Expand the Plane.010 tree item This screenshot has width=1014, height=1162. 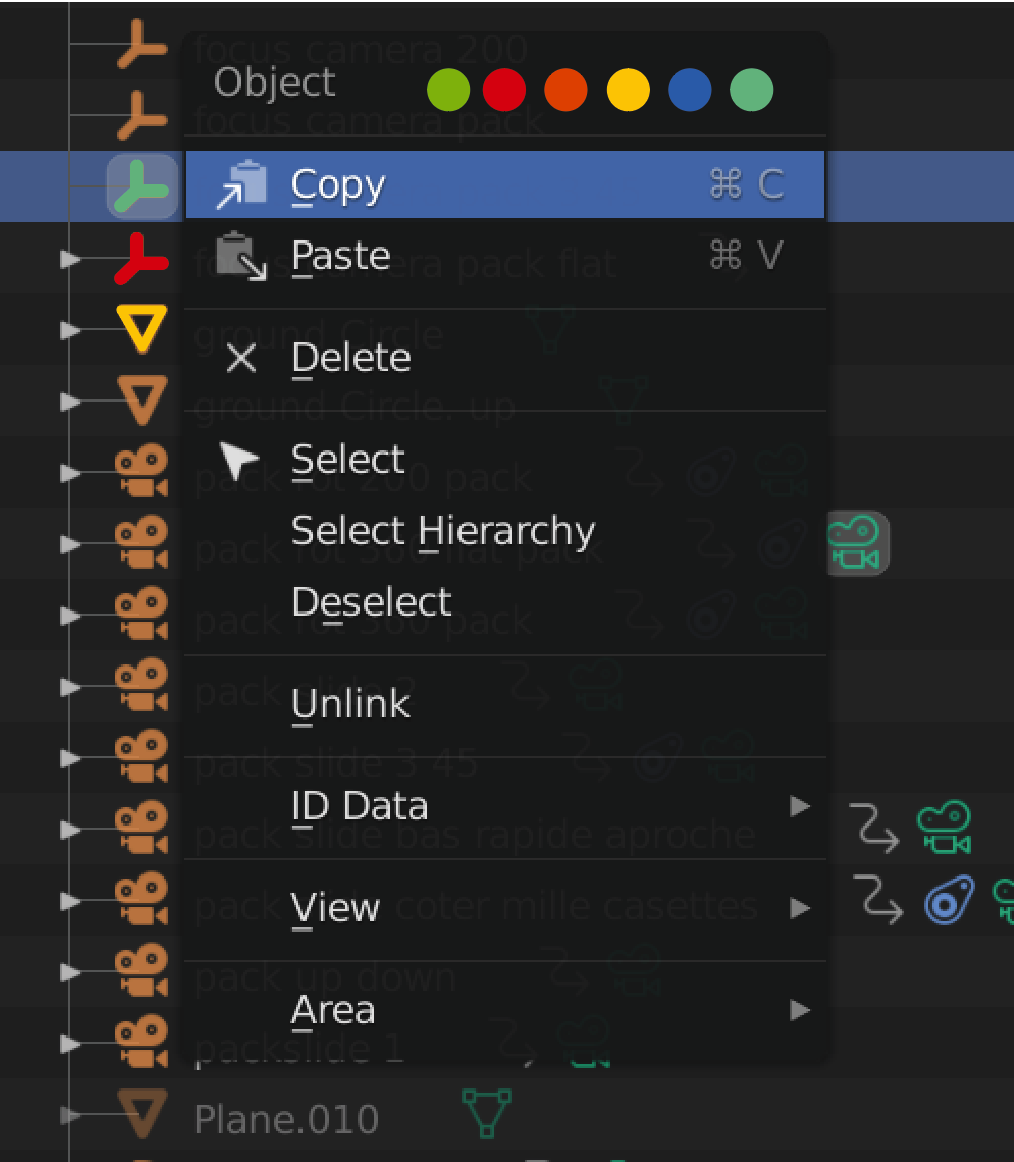coord(70,1114)
